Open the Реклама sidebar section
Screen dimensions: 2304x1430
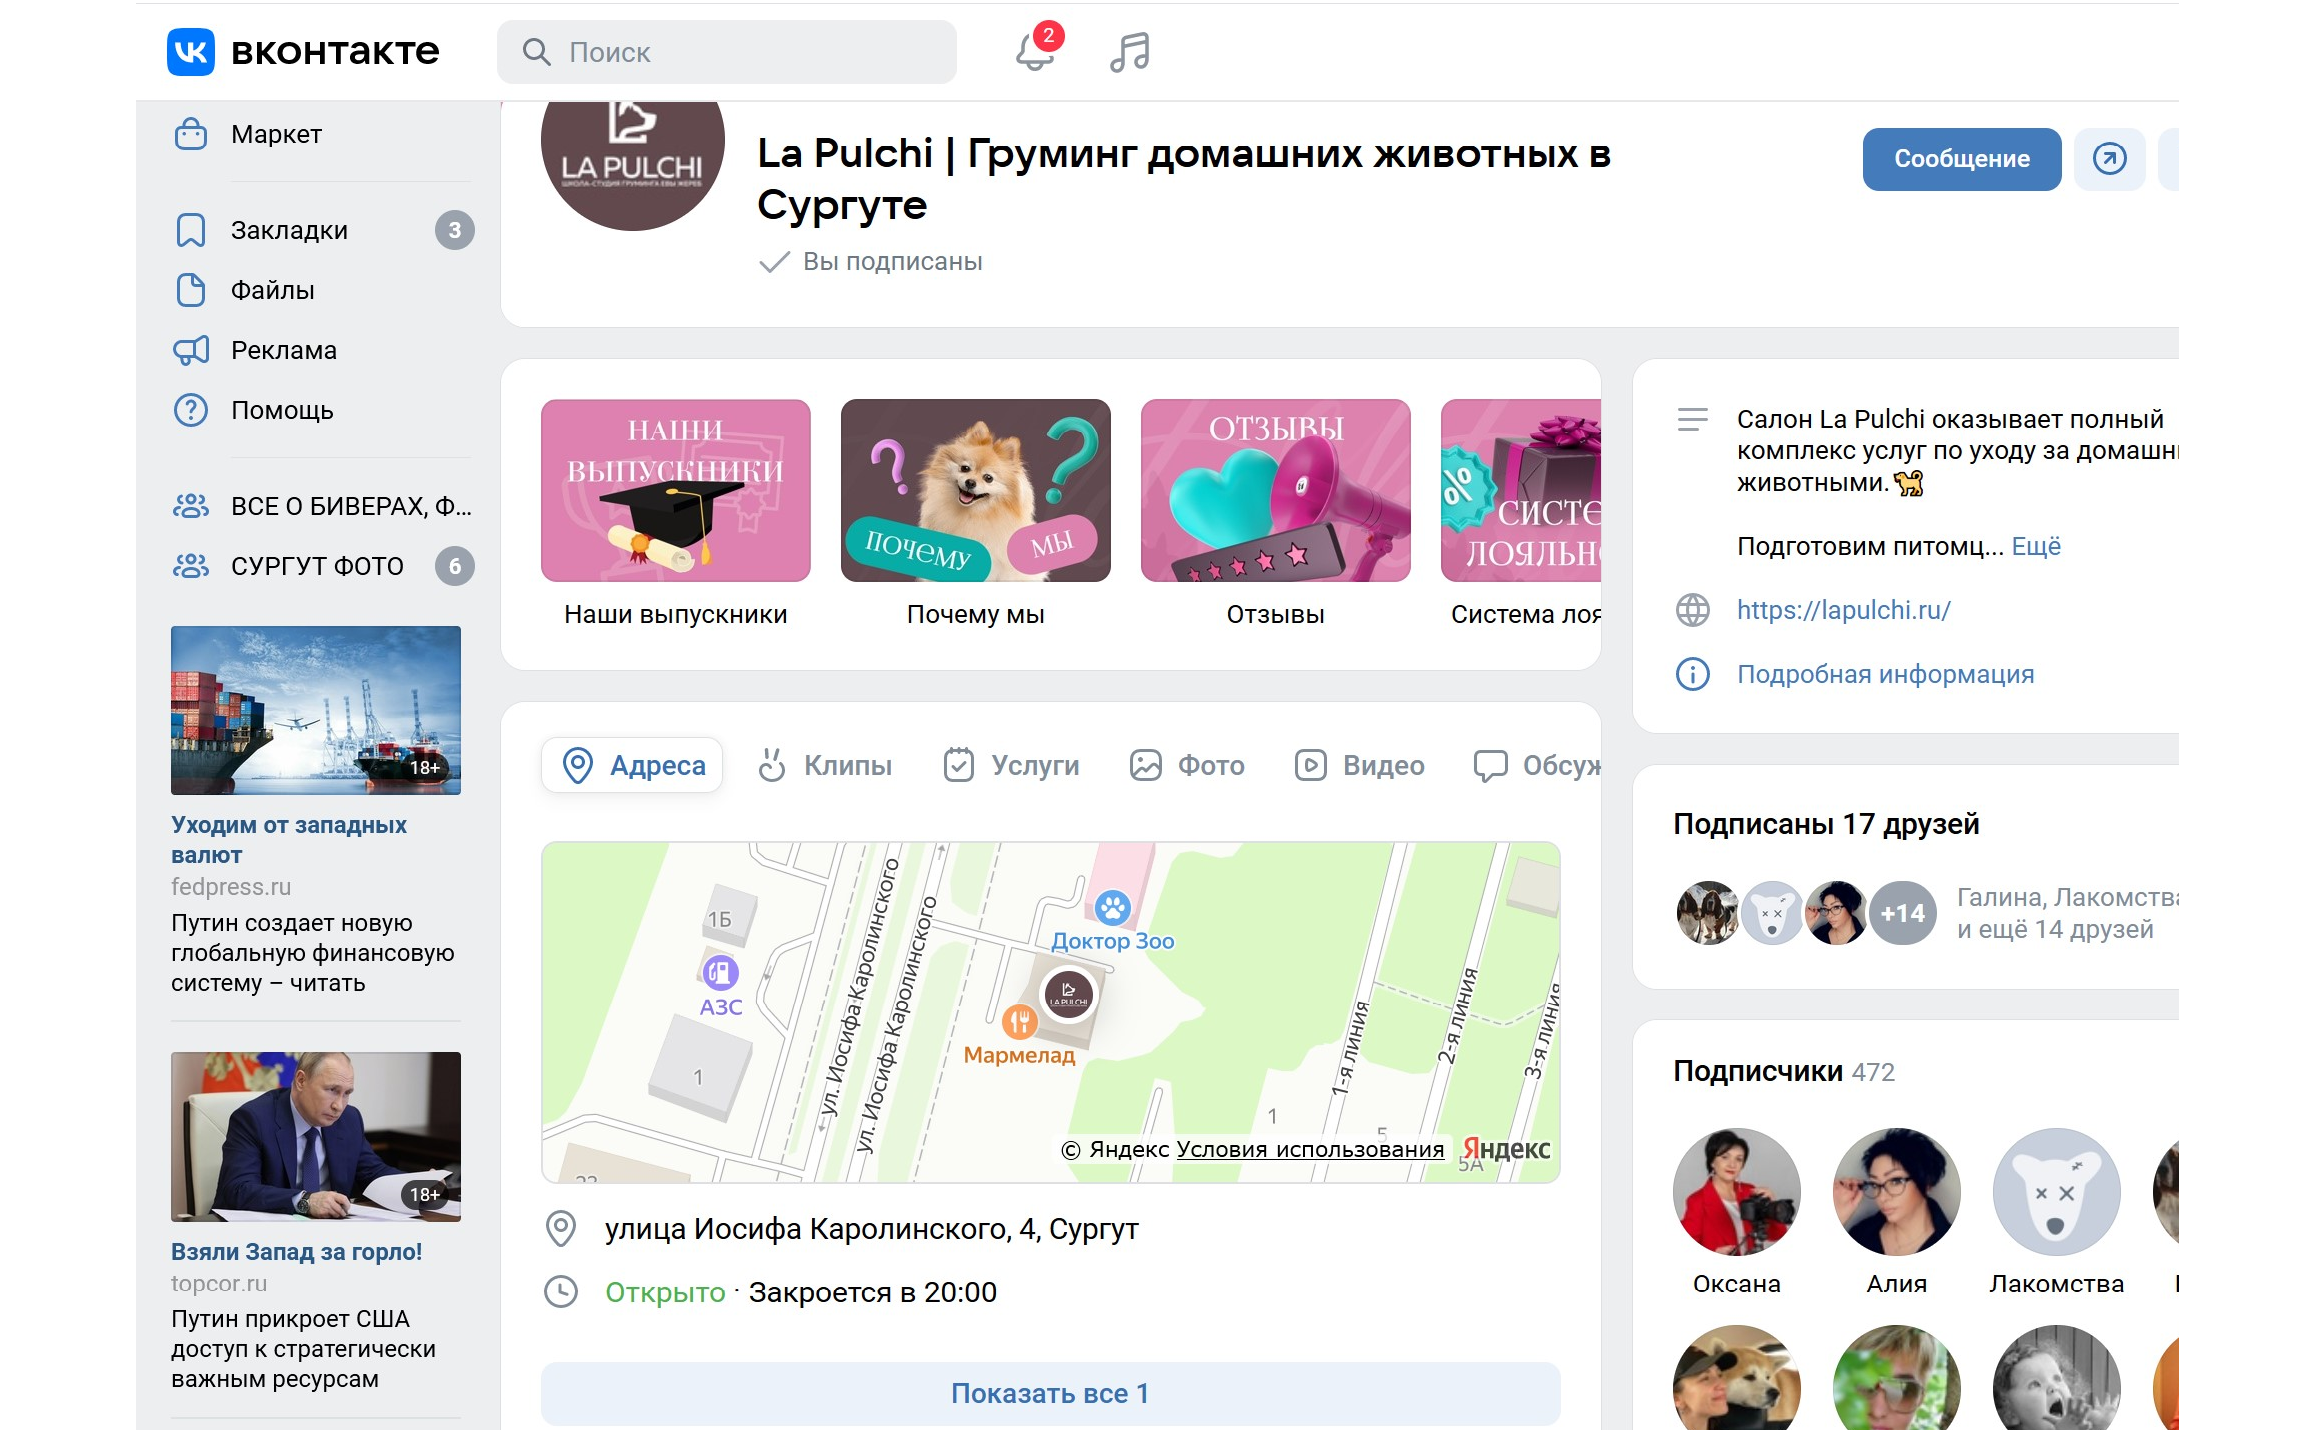(x=283, y=350)
